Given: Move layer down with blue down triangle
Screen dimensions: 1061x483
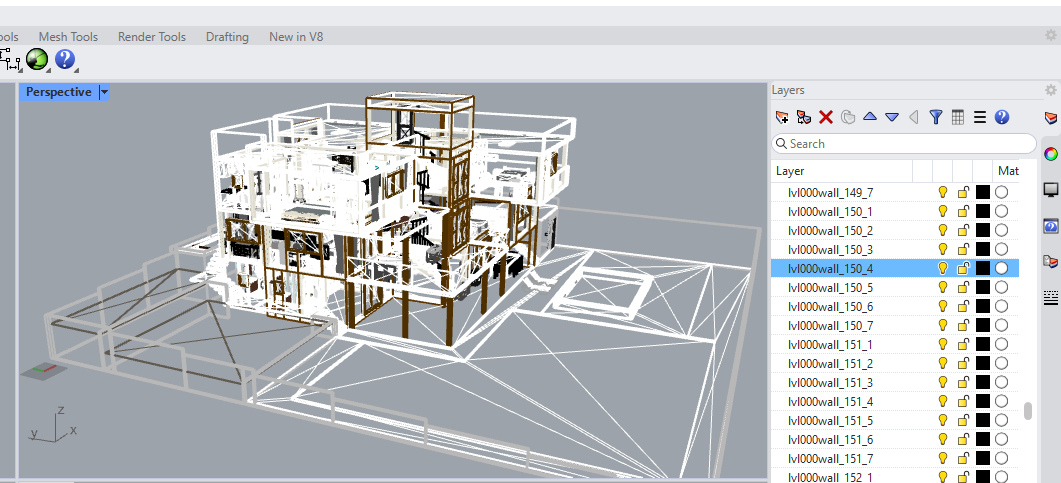Looking at the screenshot, I should pos(892,117).
